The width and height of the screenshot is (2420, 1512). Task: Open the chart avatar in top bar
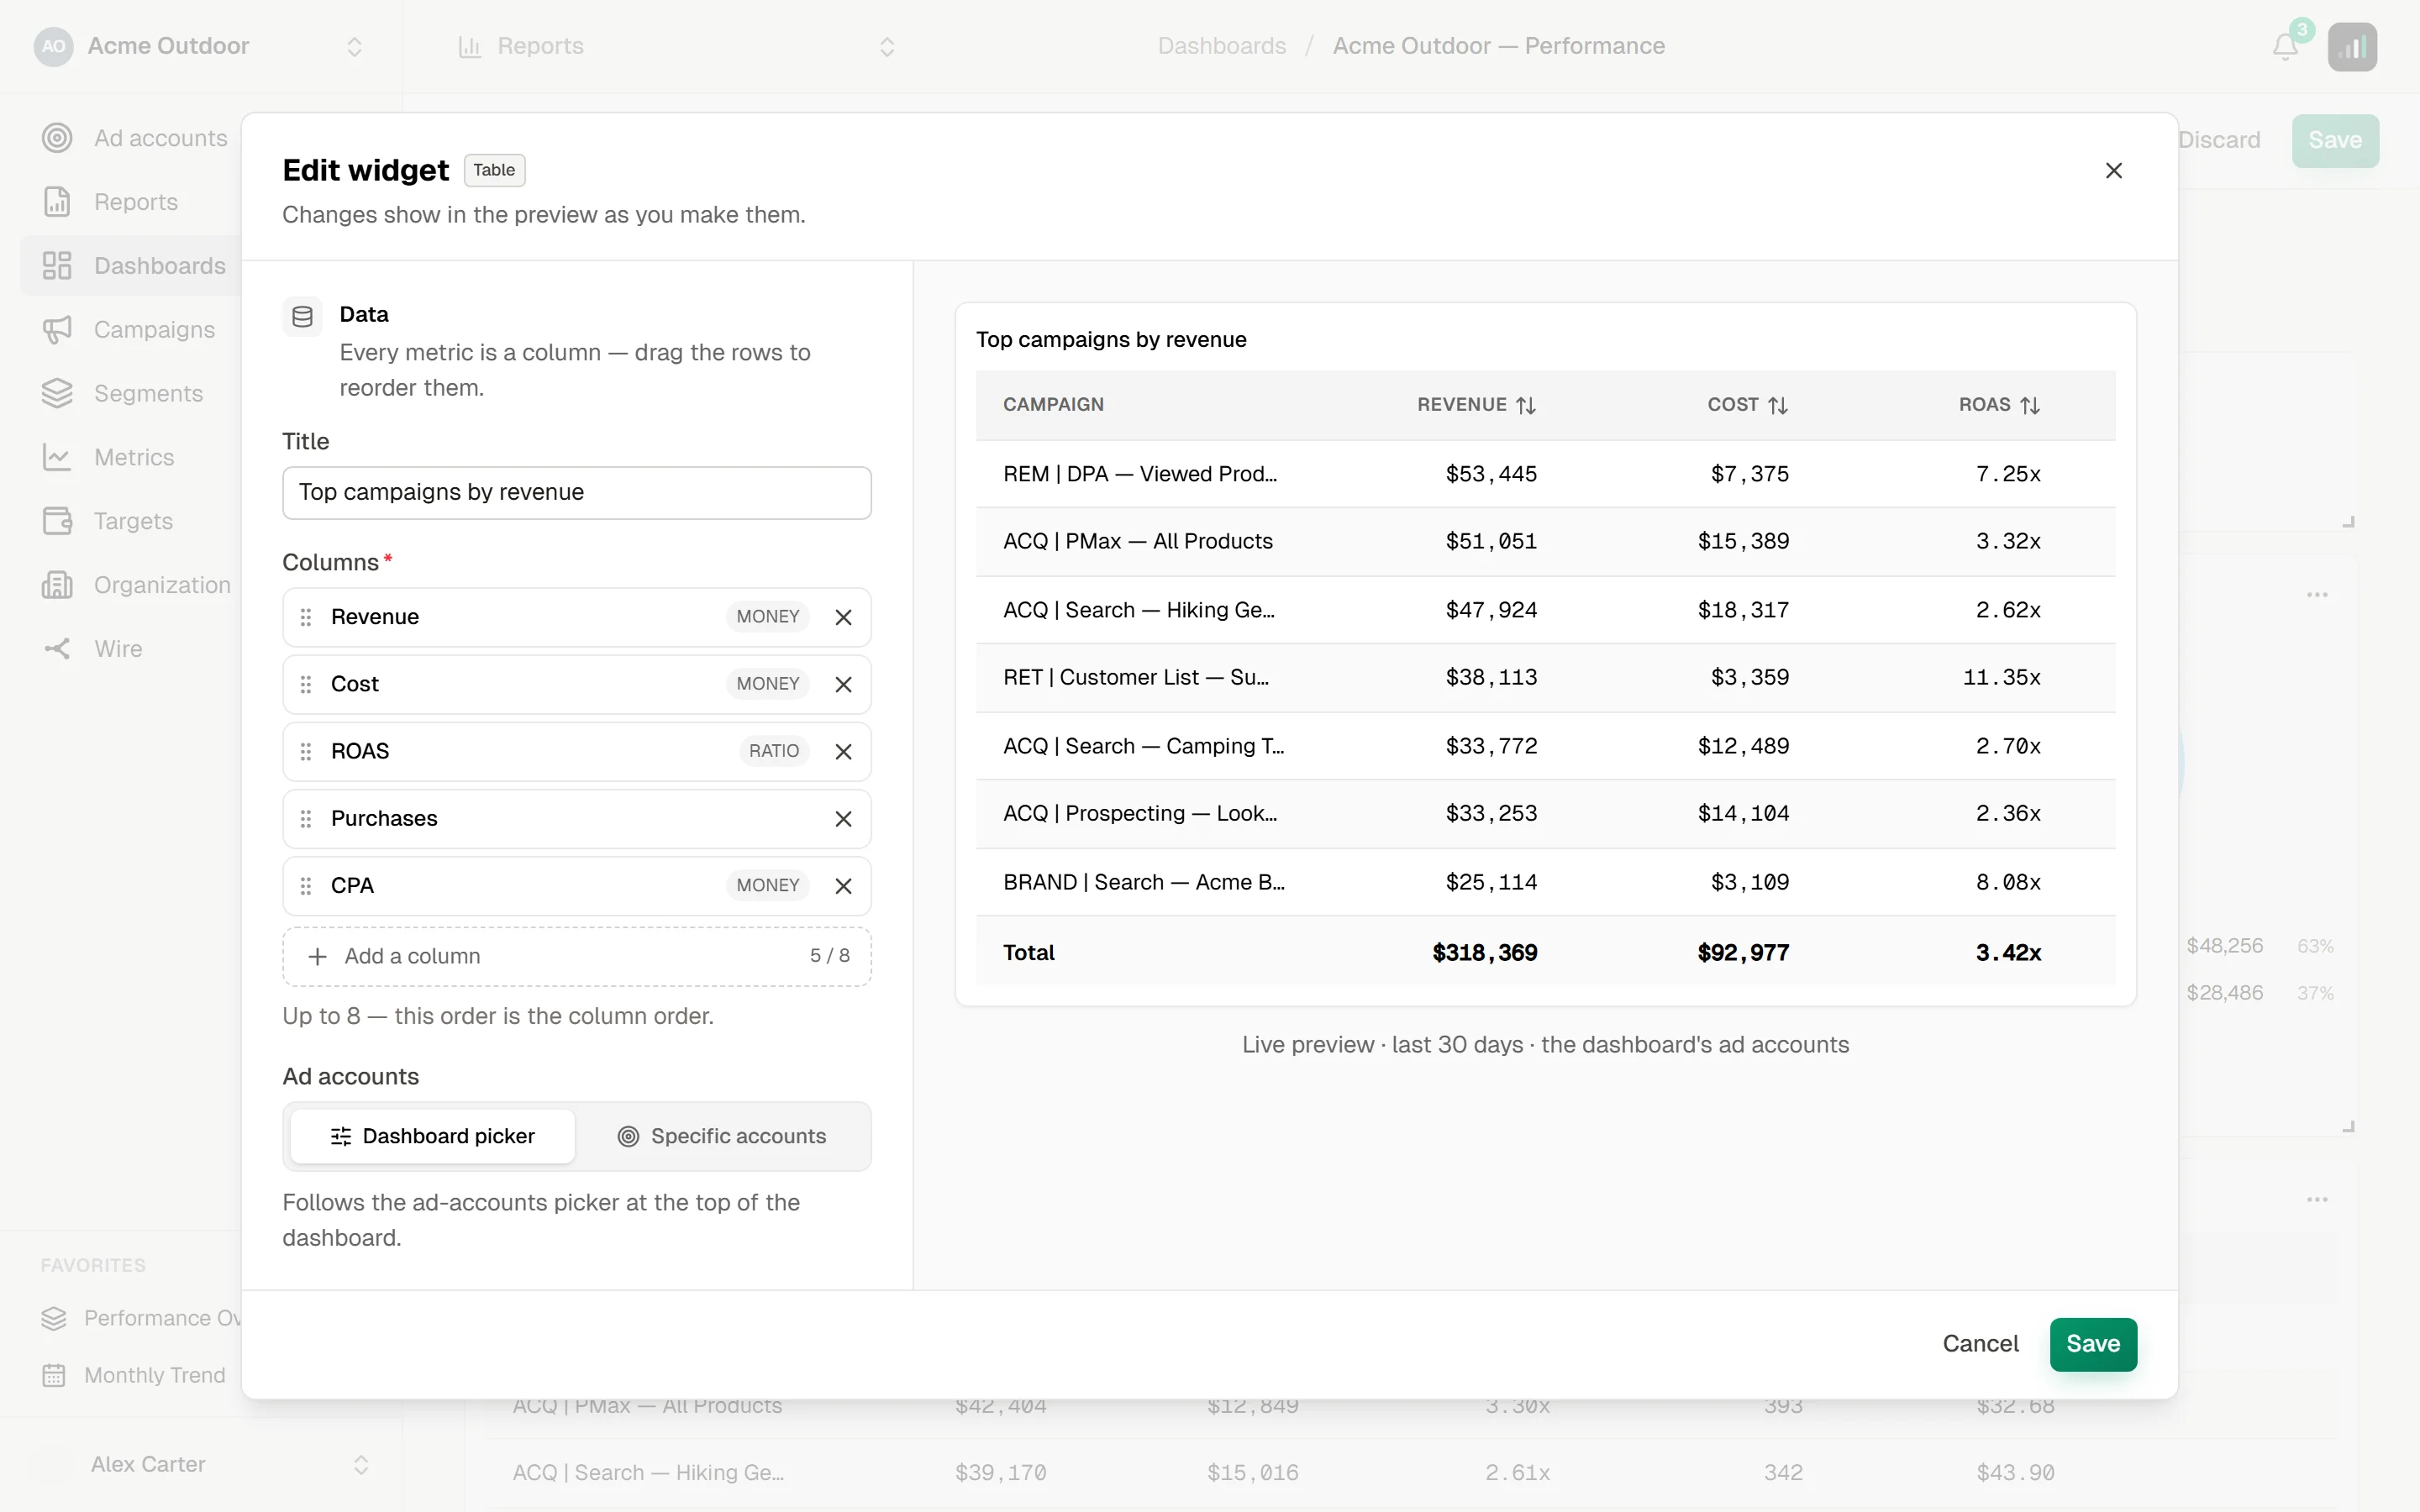(x=2352, y=47)
